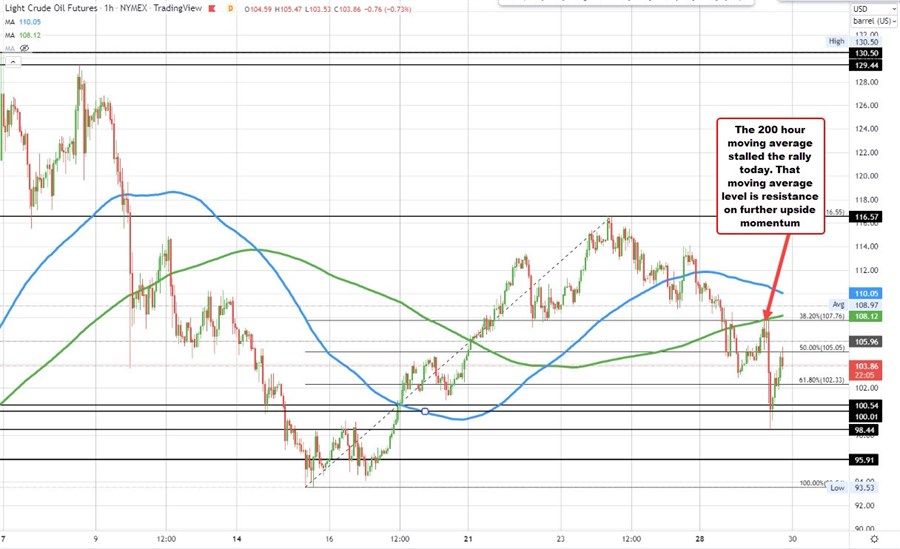Click the date label 23 on time axis
Screen dimensions: 900x549
560,539
